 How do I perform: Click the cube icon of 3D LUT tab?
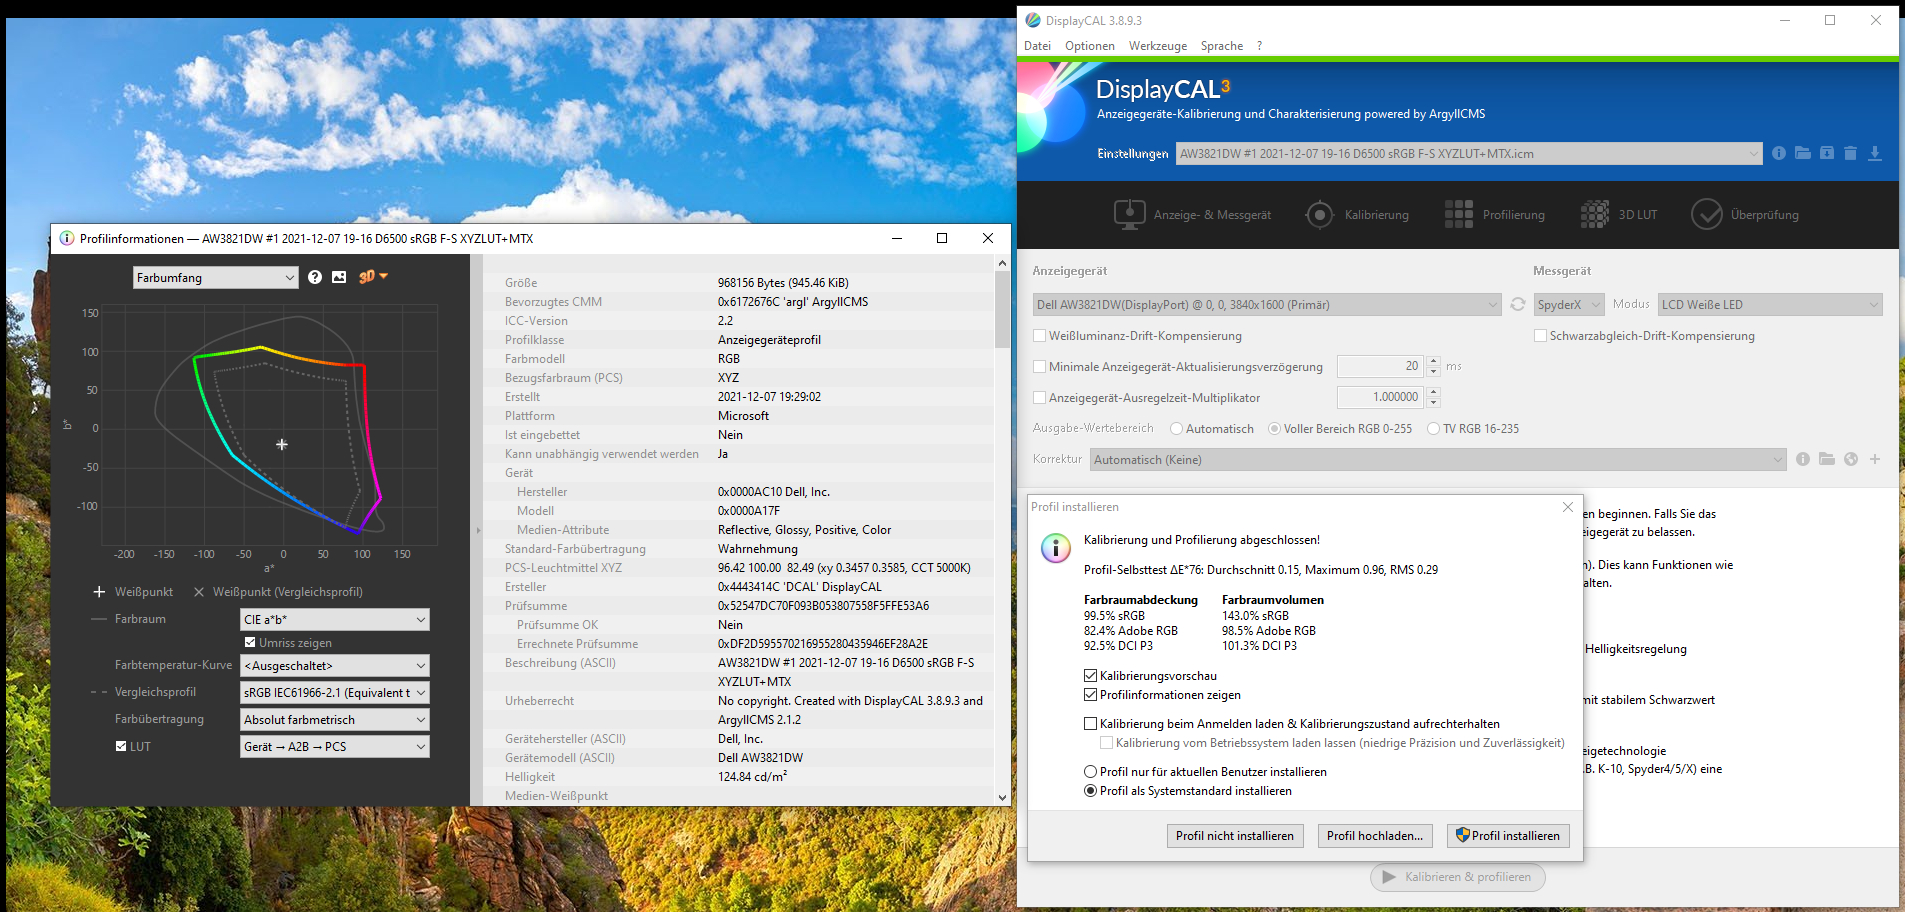click(1595, 214)
